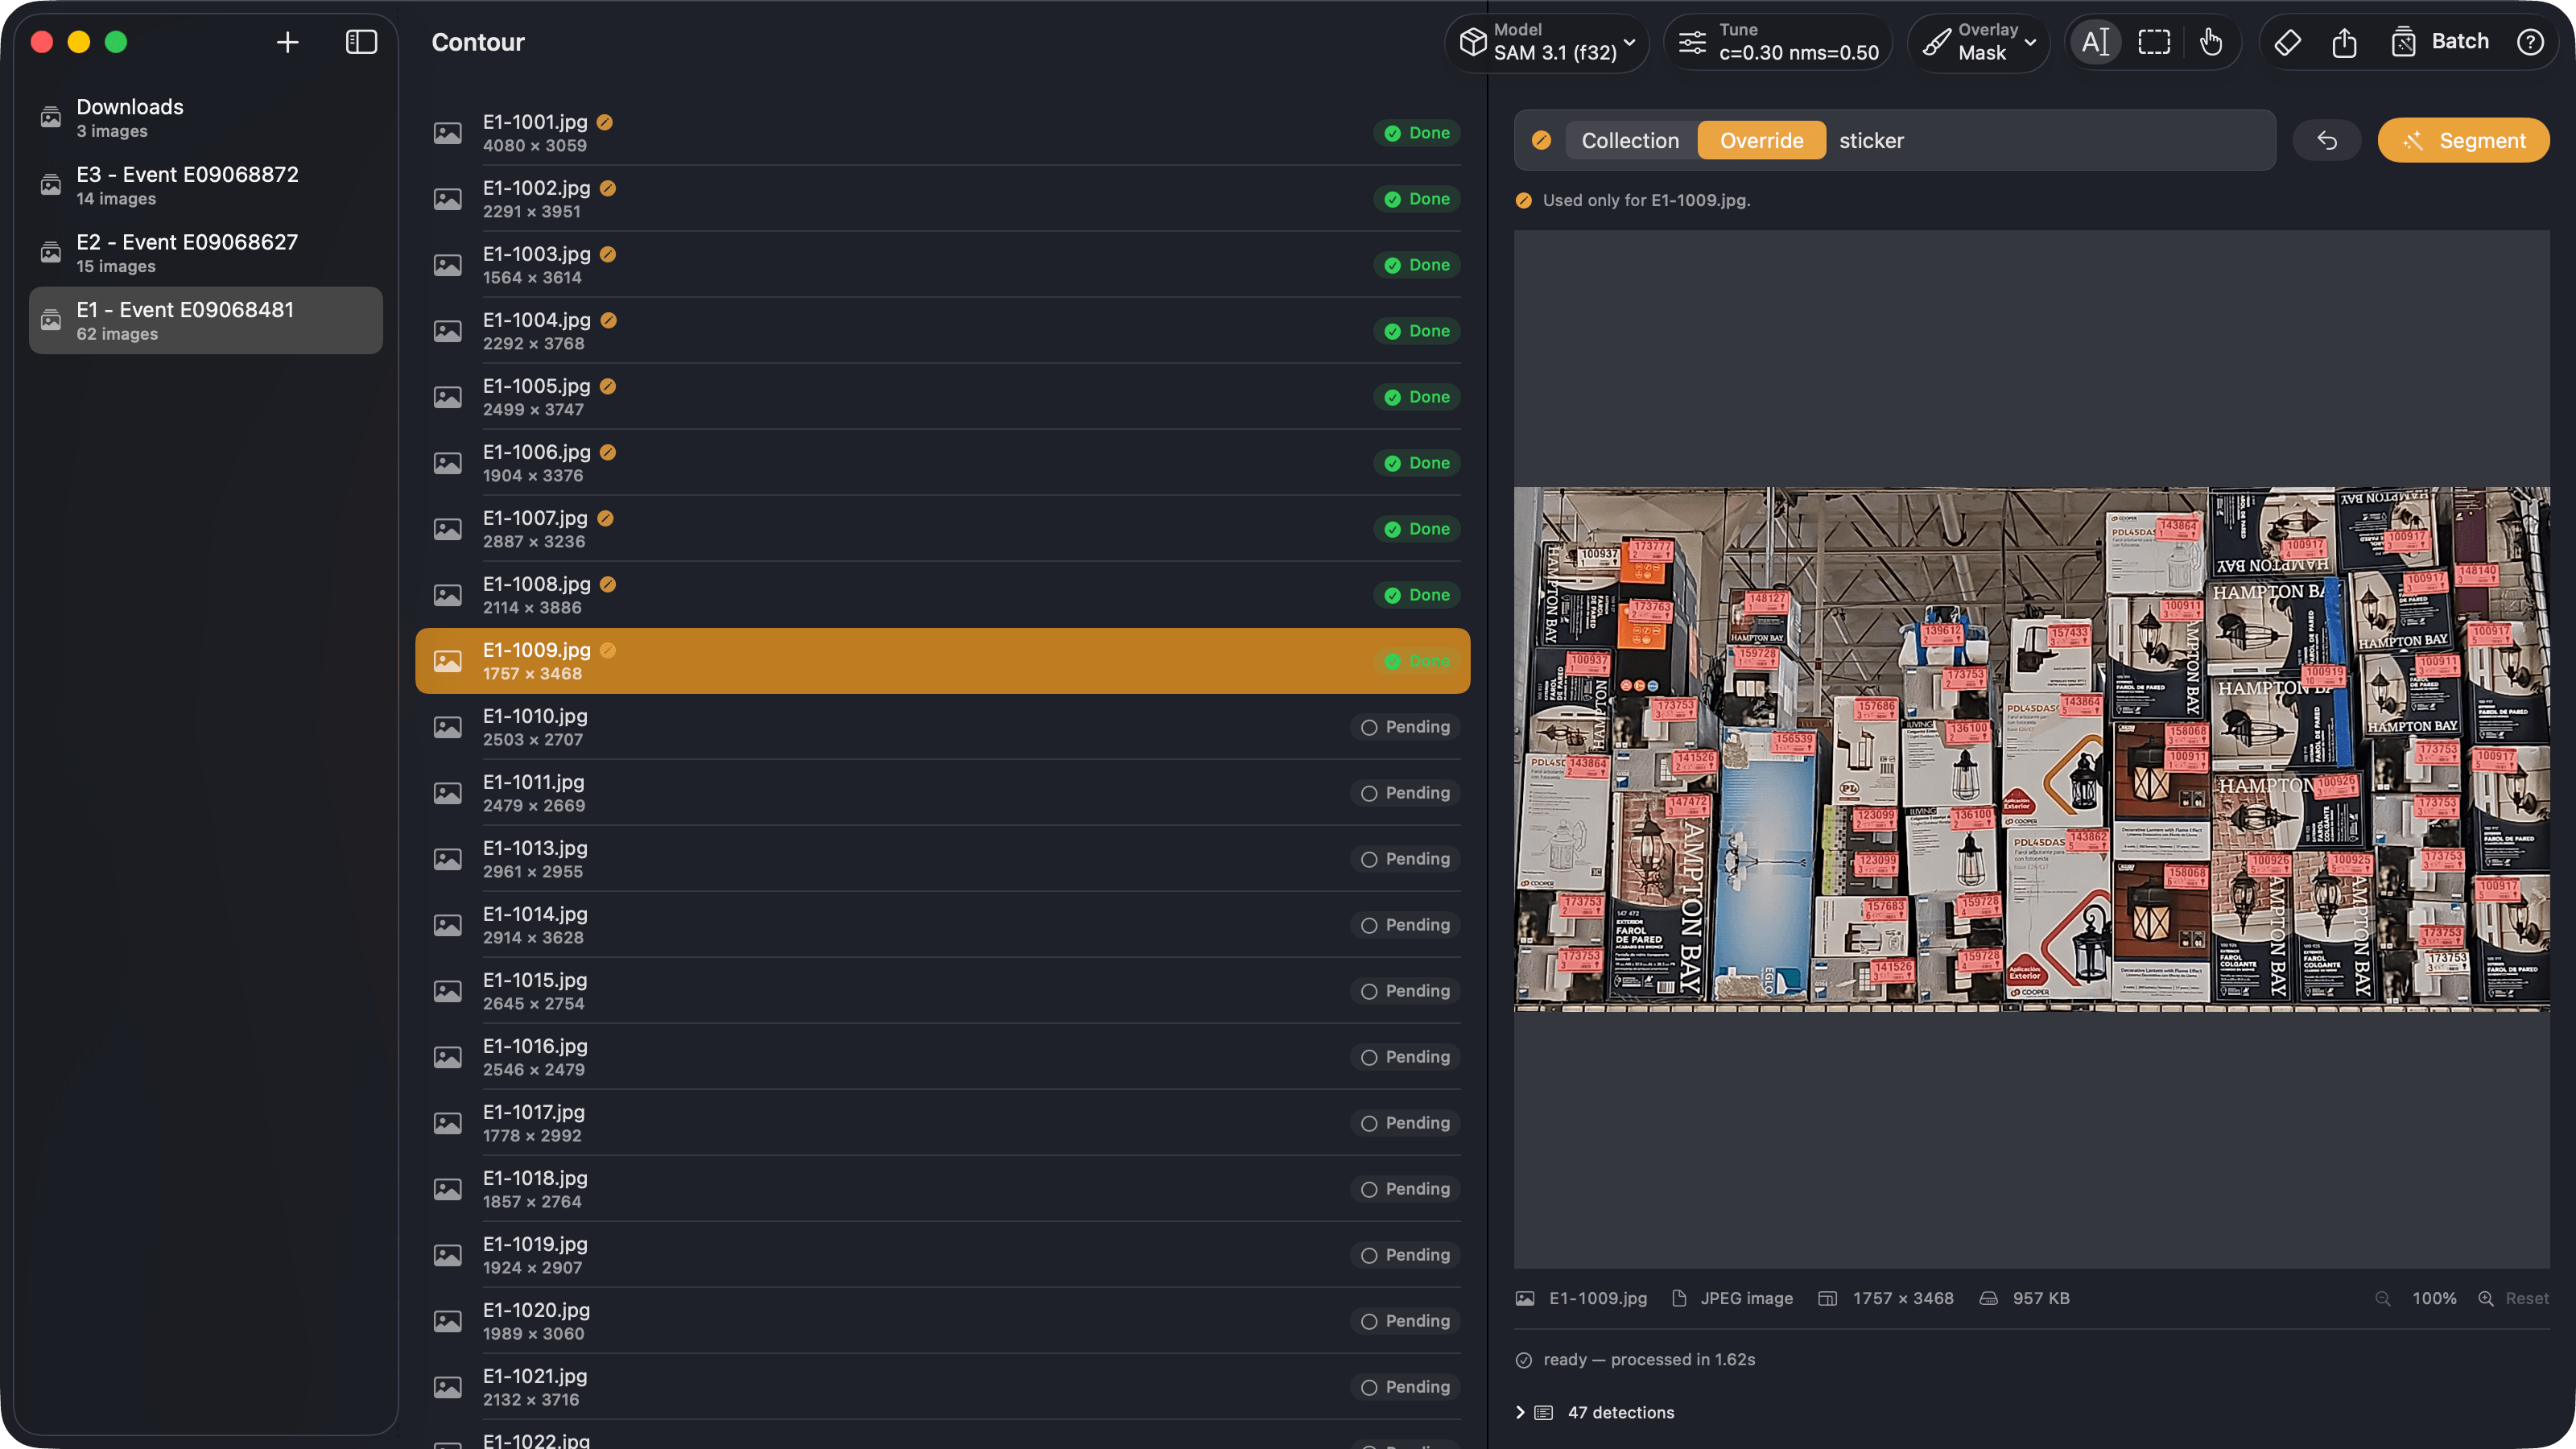Select E1-1015.jpg in the list
Image resolution: width=2576 pixels, height=1449 pixels.
tap(942, 991)
